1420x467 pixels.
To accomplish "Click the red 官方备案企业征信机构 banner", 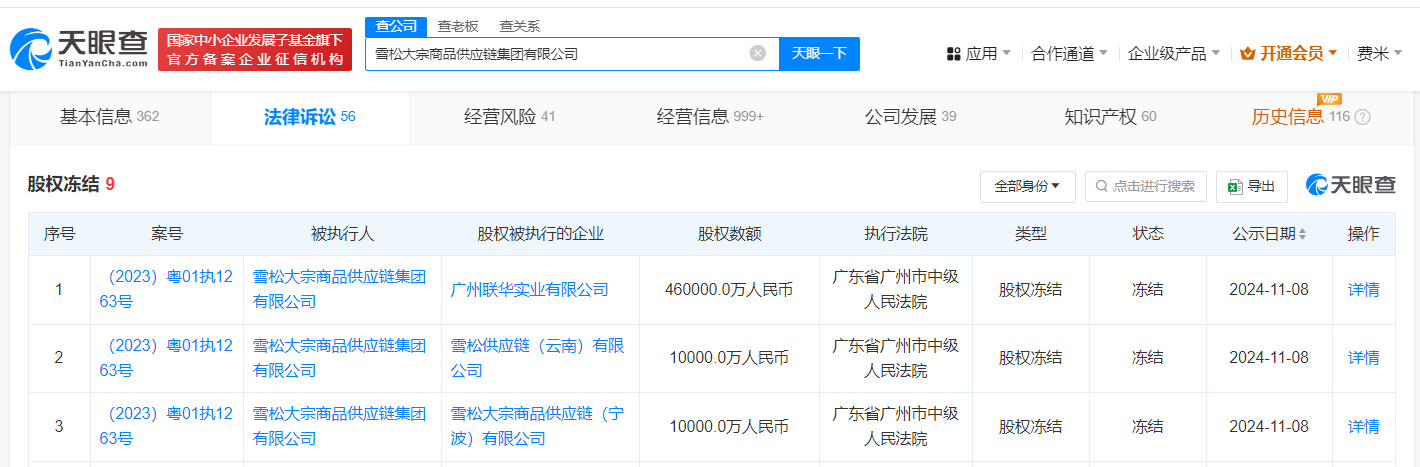I will [x=255, y=50].
